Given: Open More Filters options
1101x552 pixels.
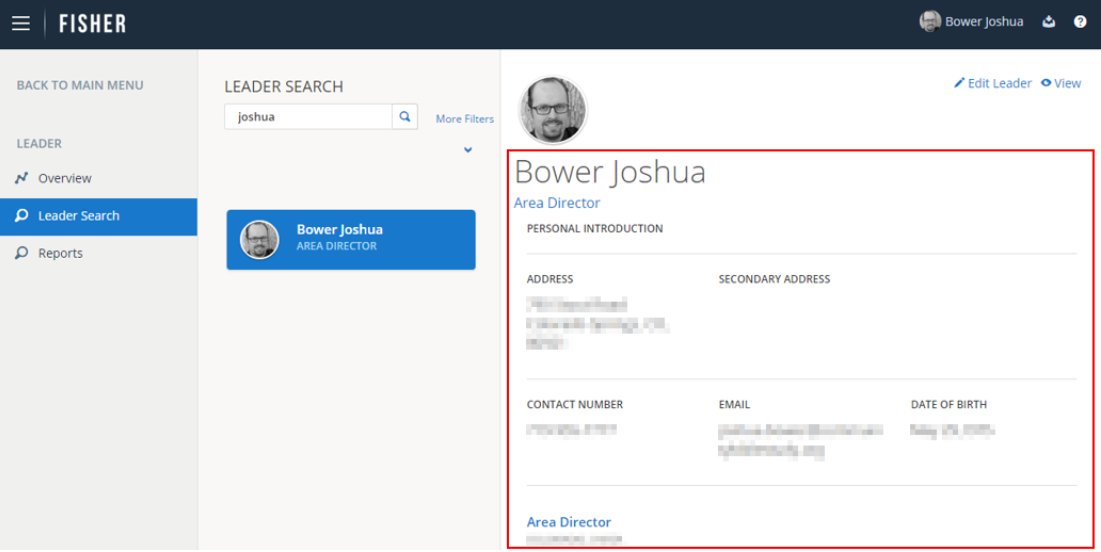Looking at the screenshot, I should [x=464, y=119].
